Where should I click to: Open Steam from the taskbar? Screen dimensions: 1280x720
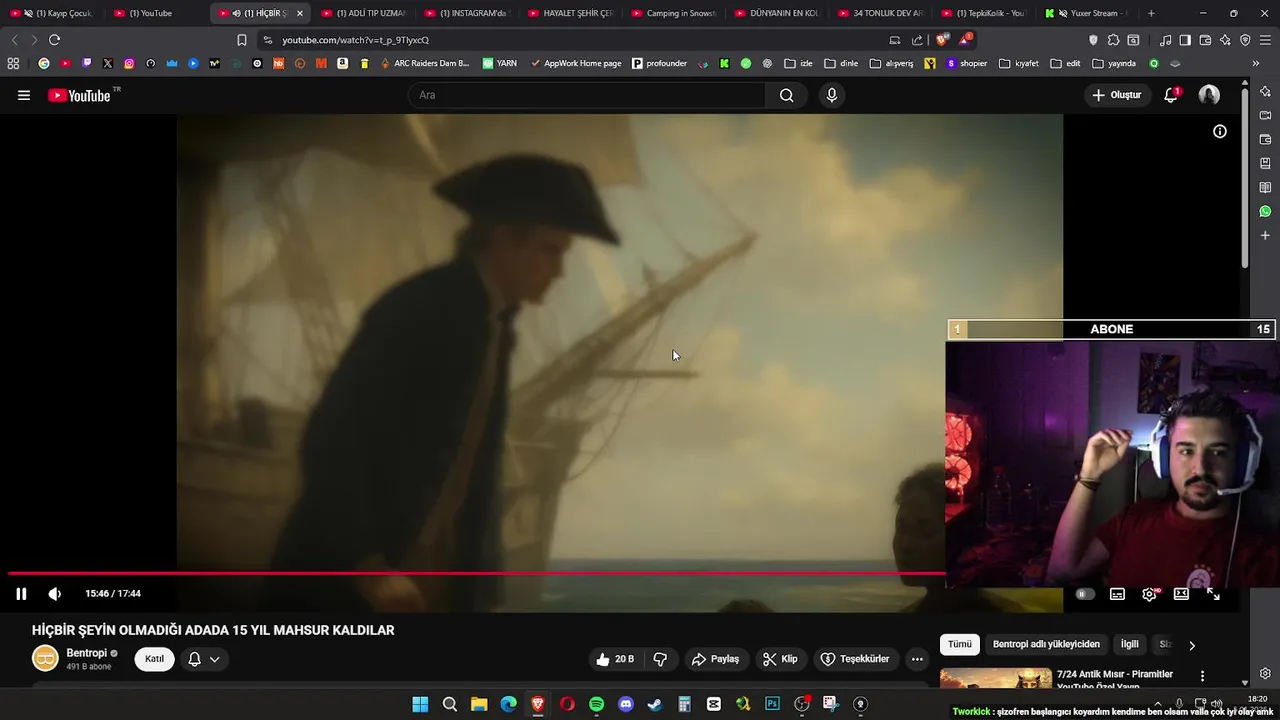click(655, 704)
